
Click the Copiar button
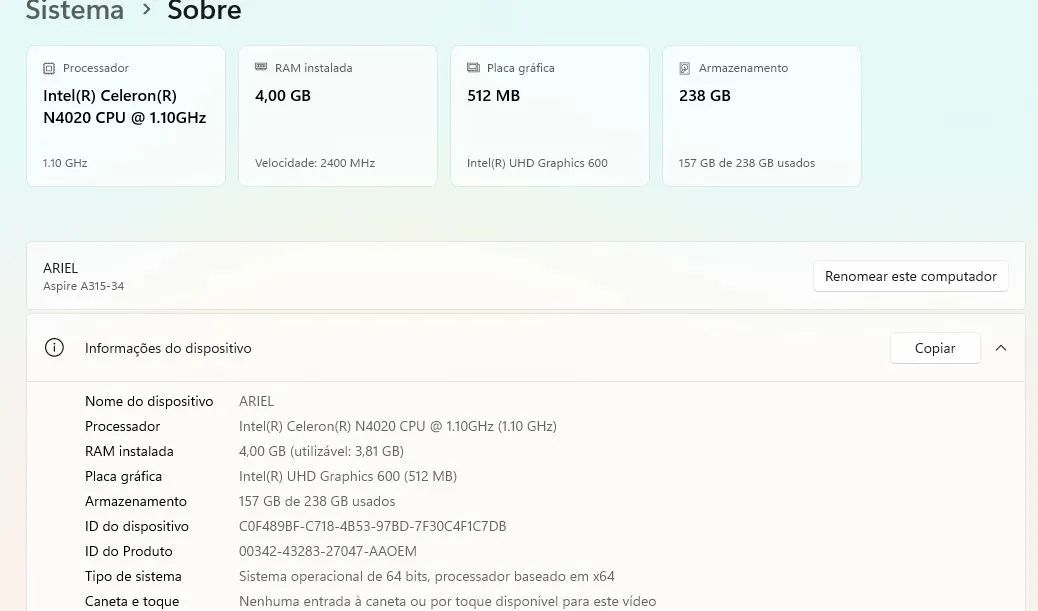935,348
